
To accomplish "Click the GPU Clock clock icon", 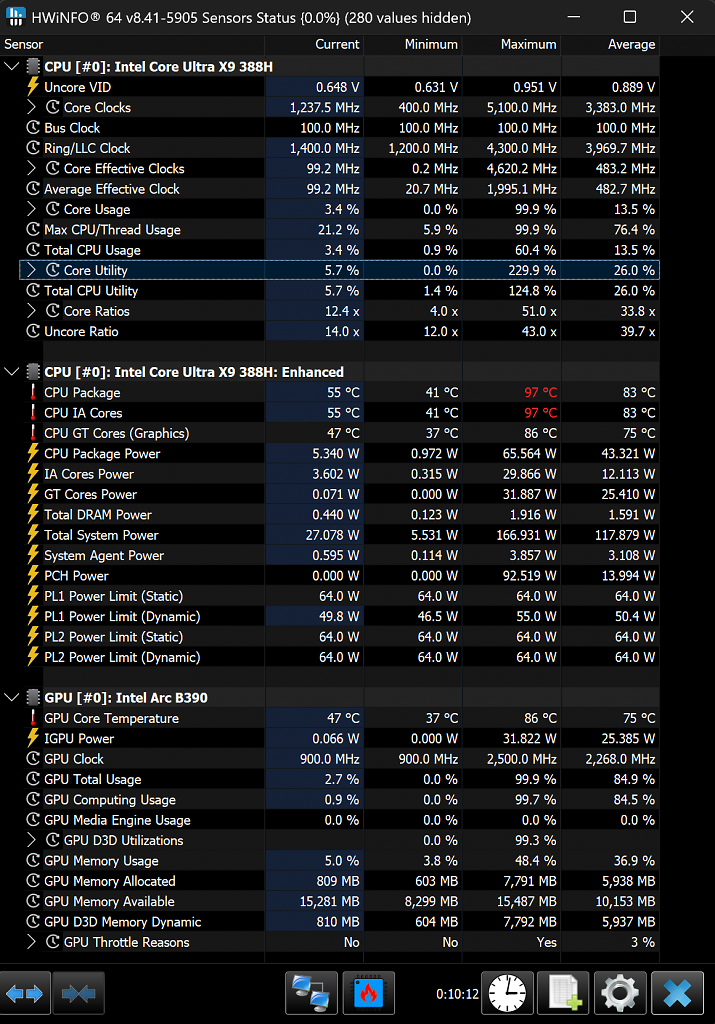I will point(33,759).
